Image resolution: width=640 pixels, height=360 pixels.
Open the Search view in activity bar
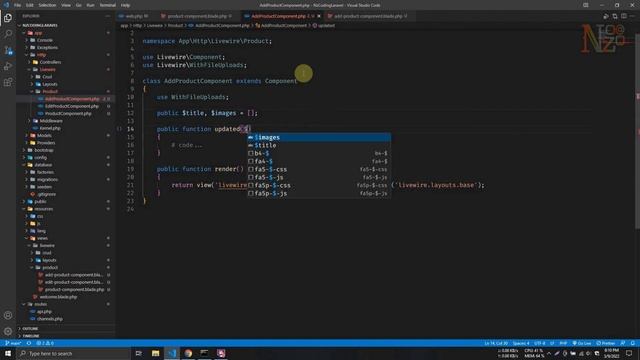[8, 34]
